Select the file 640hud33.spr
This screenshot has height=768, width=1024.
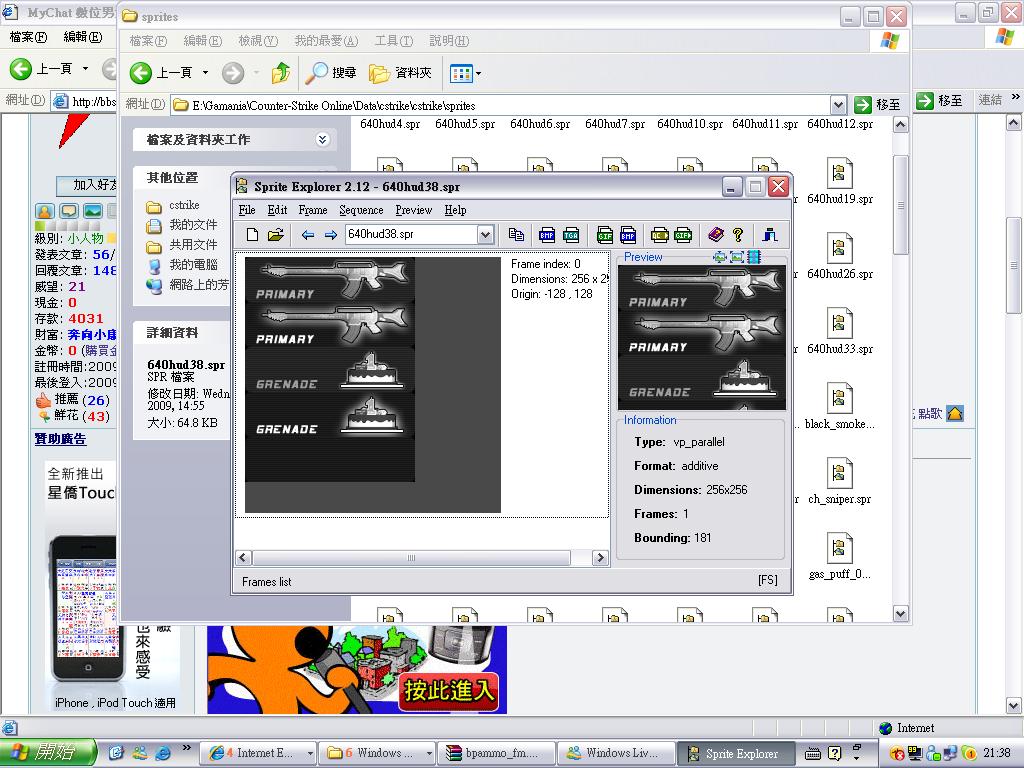pos(839,332)
